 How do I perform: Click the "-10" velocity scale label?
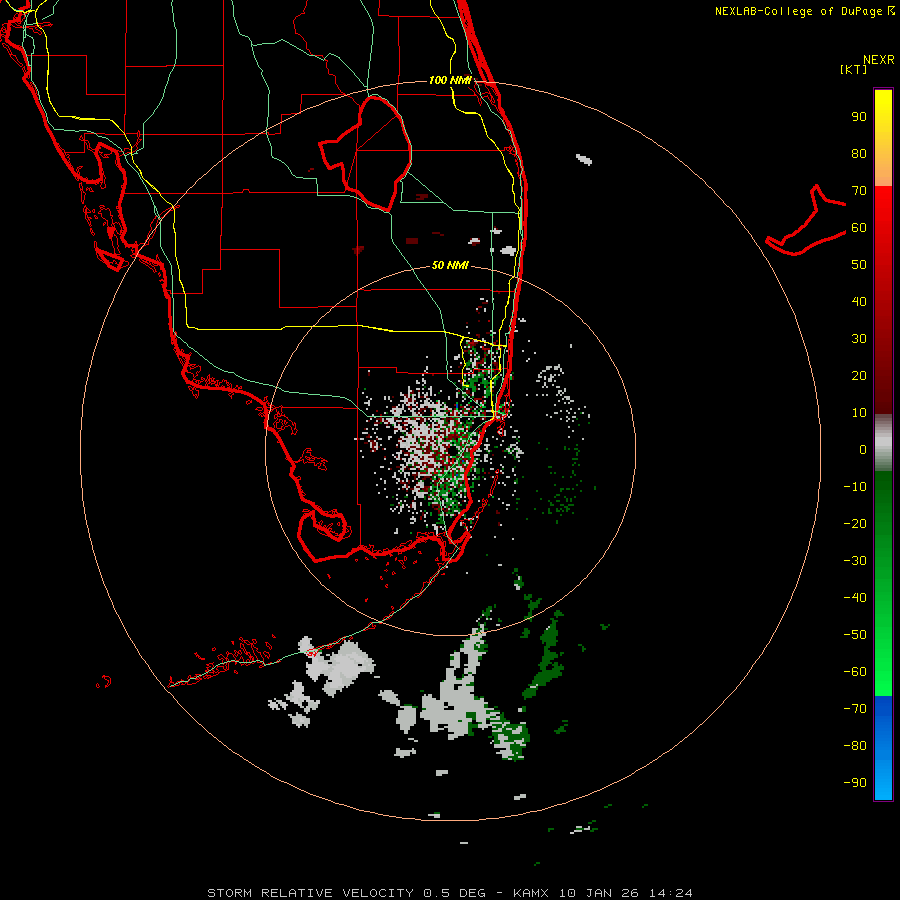[855, 487]
